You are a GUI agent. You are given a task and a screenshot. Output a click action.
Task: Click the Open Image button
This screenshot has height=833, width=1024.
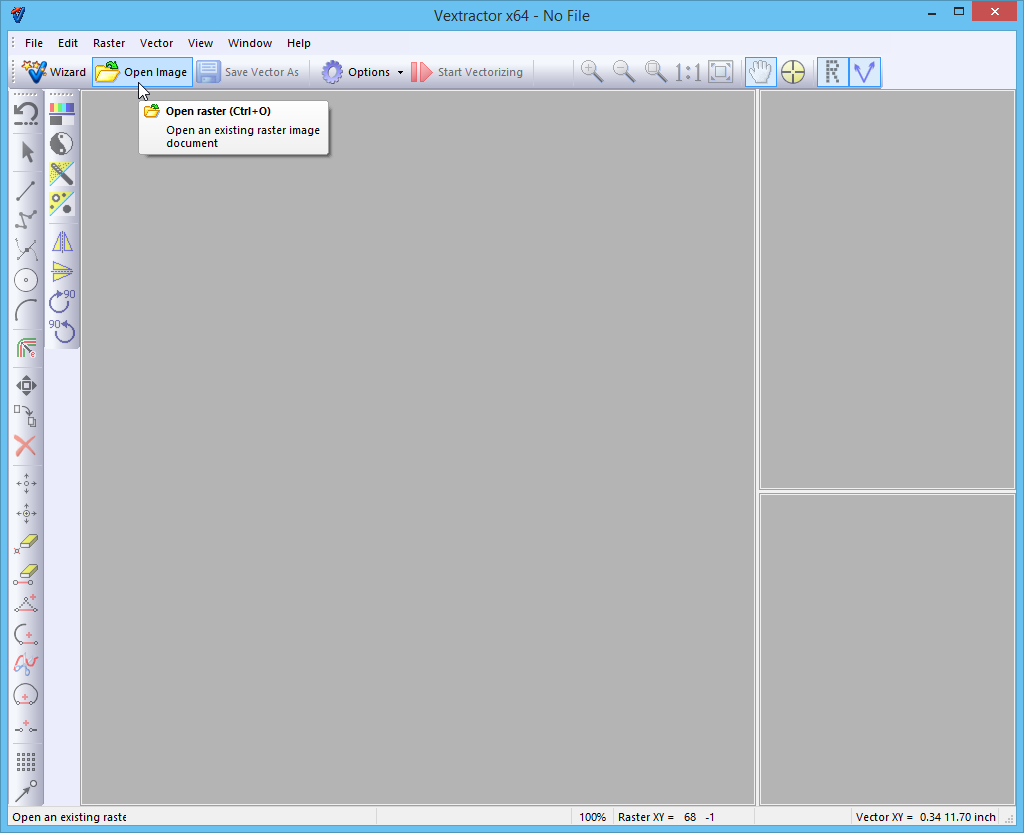tap(142, 72)
